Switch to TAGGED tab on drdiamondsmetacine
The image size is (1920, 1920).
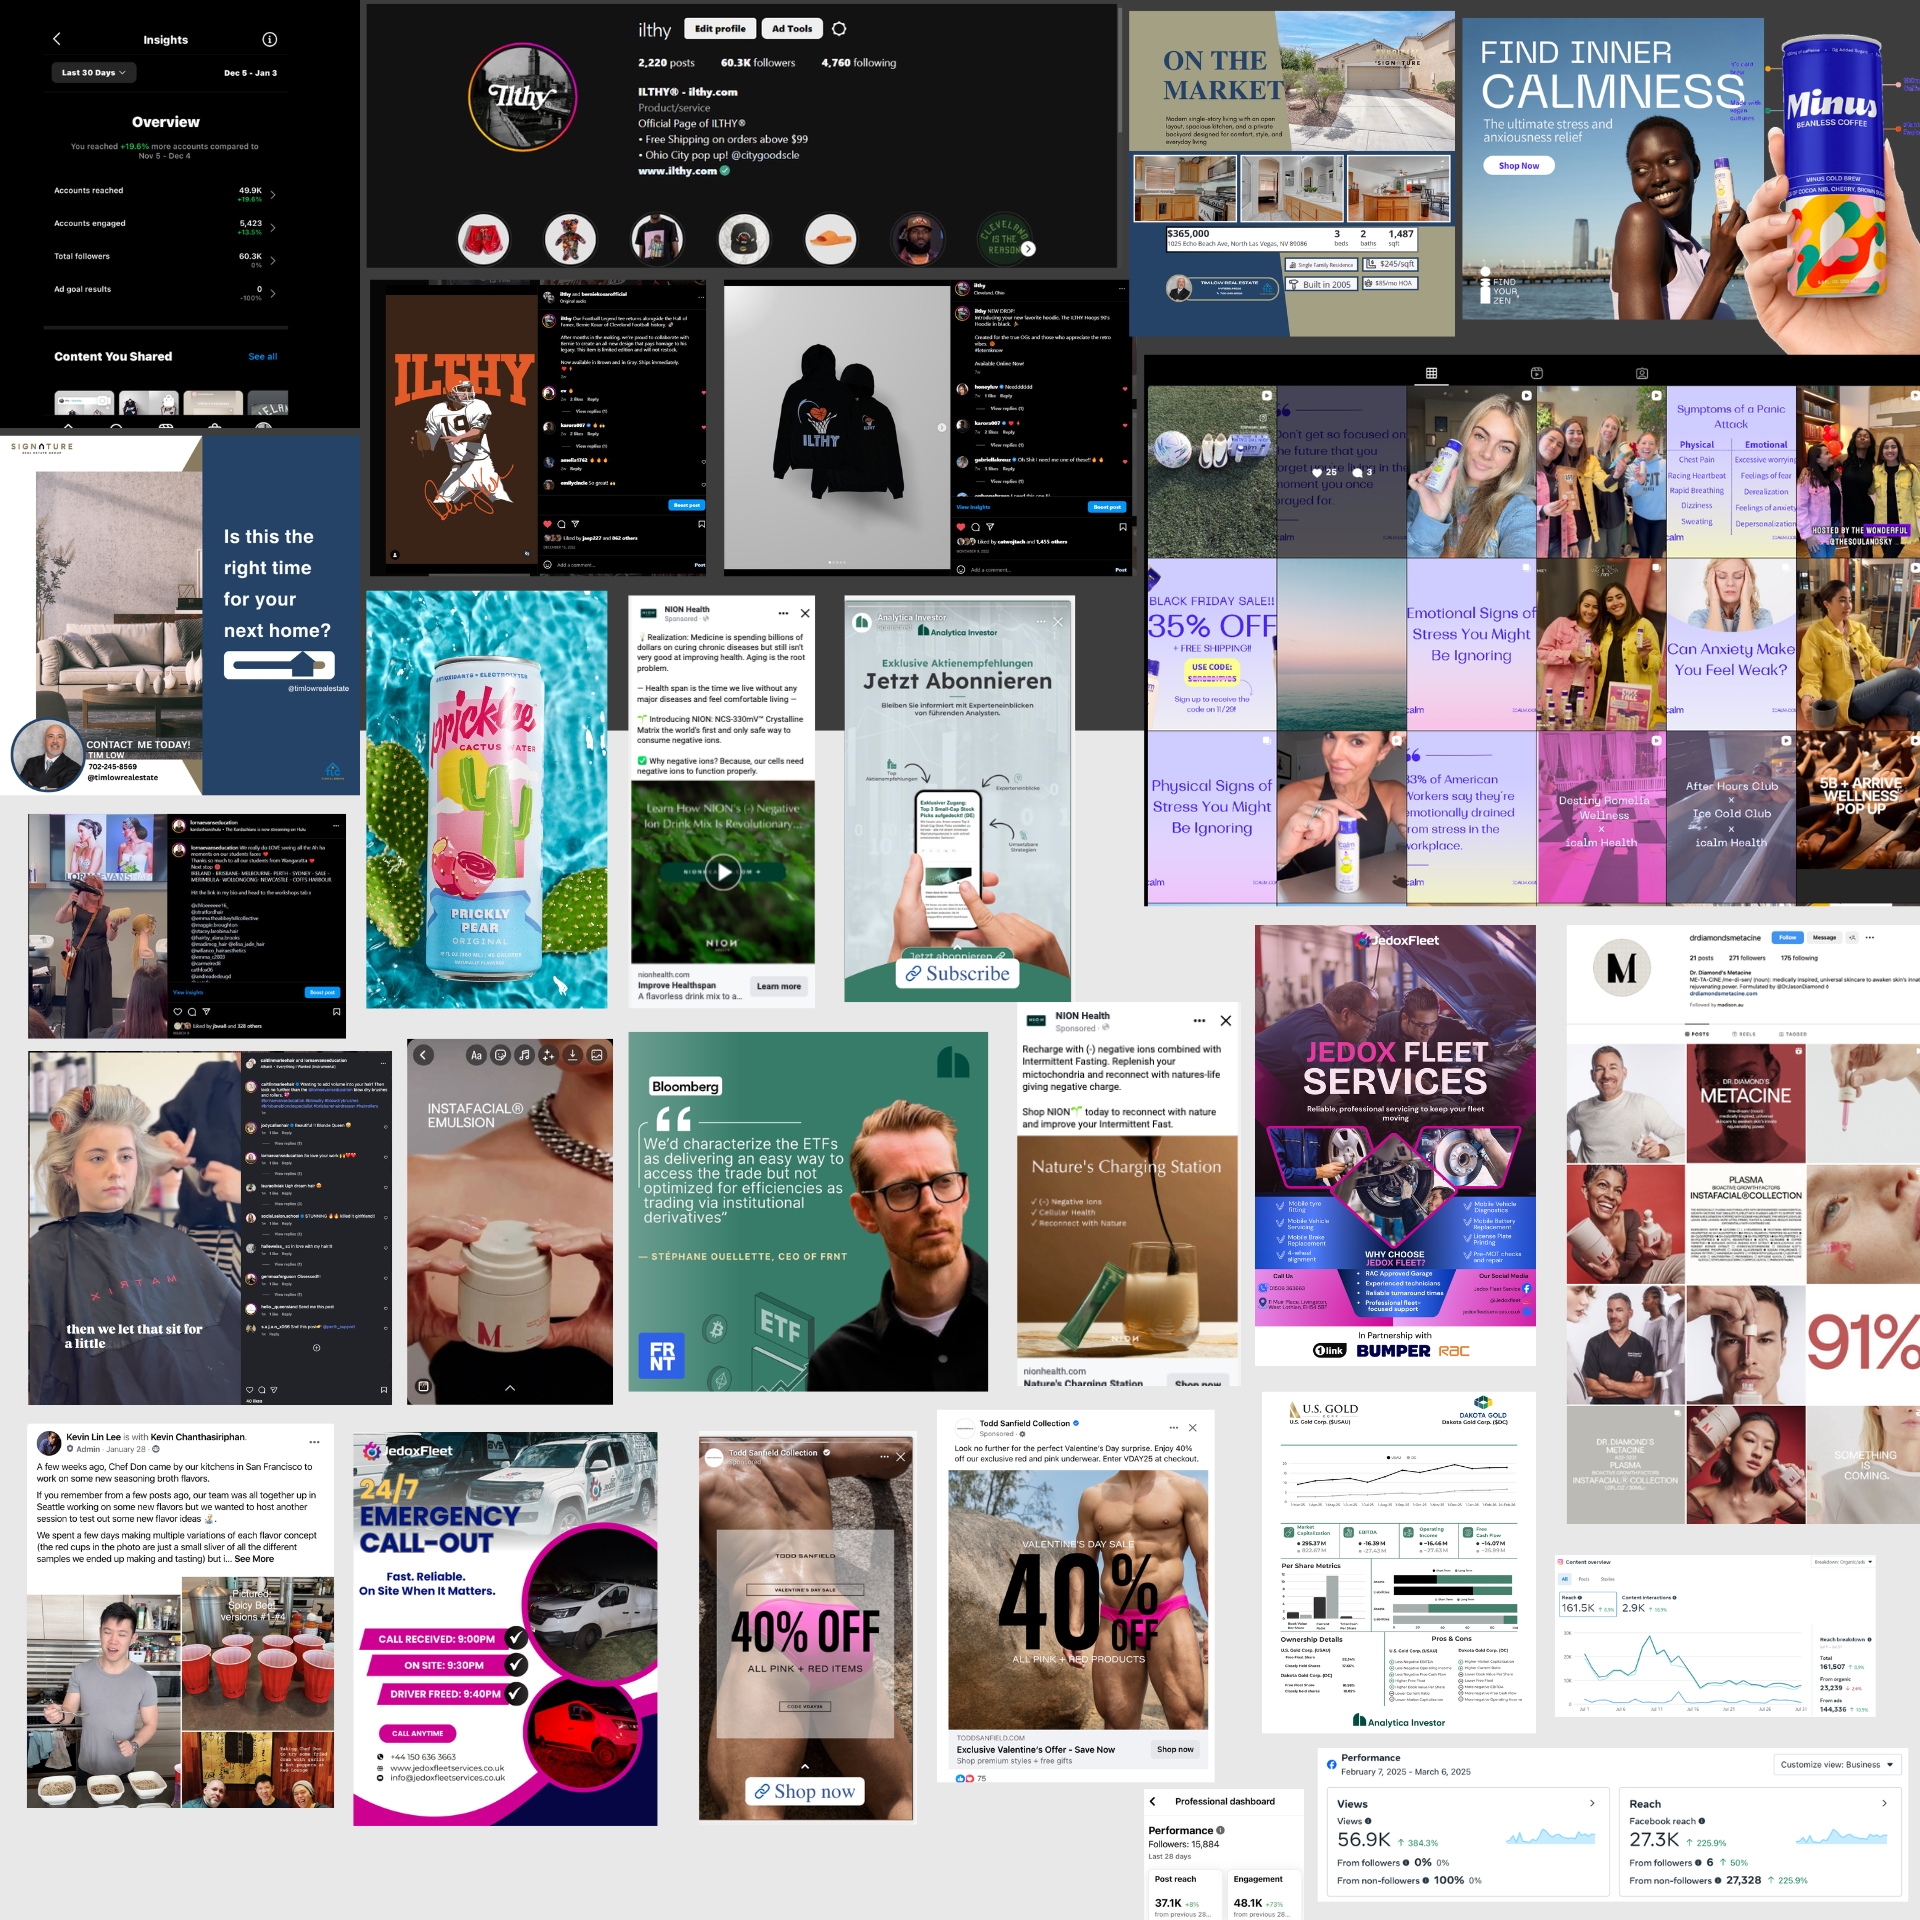click(x=1794, y=1034)
